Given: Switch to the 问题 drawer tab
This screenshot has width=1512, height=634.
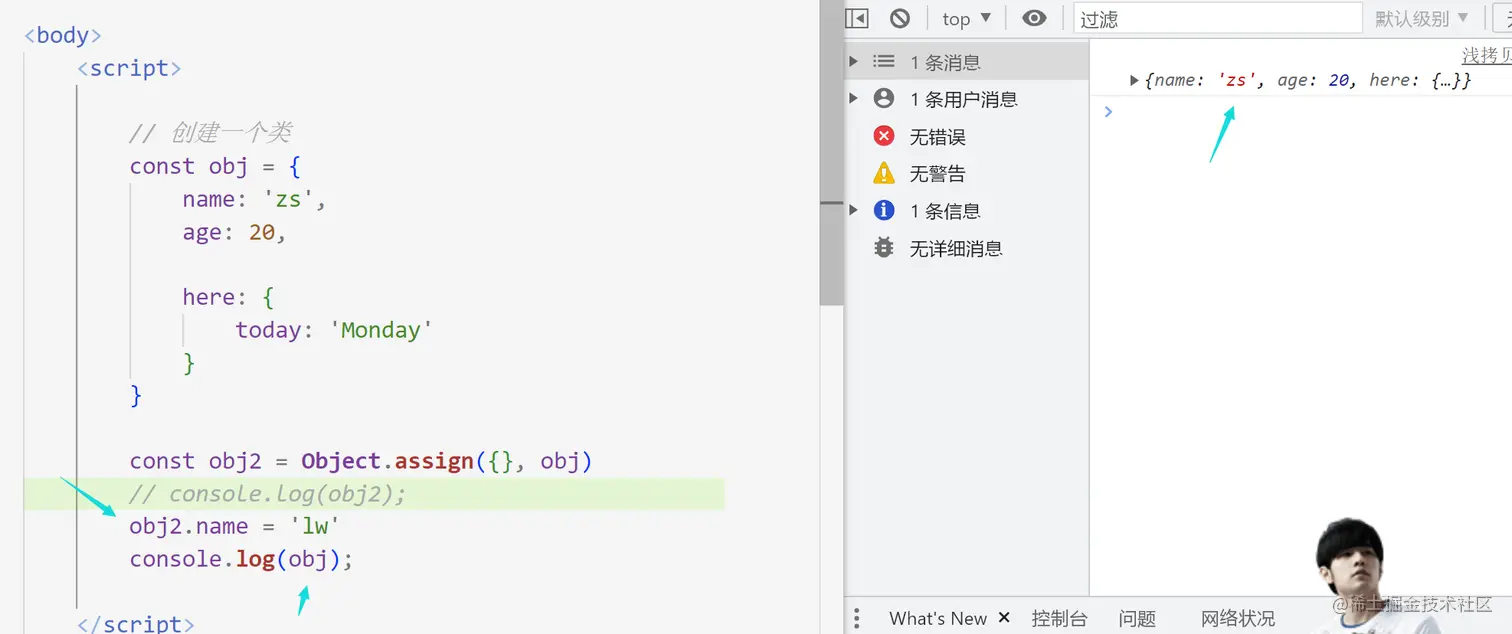Looking at the screenshot, I should click(x=1137, y=618).
